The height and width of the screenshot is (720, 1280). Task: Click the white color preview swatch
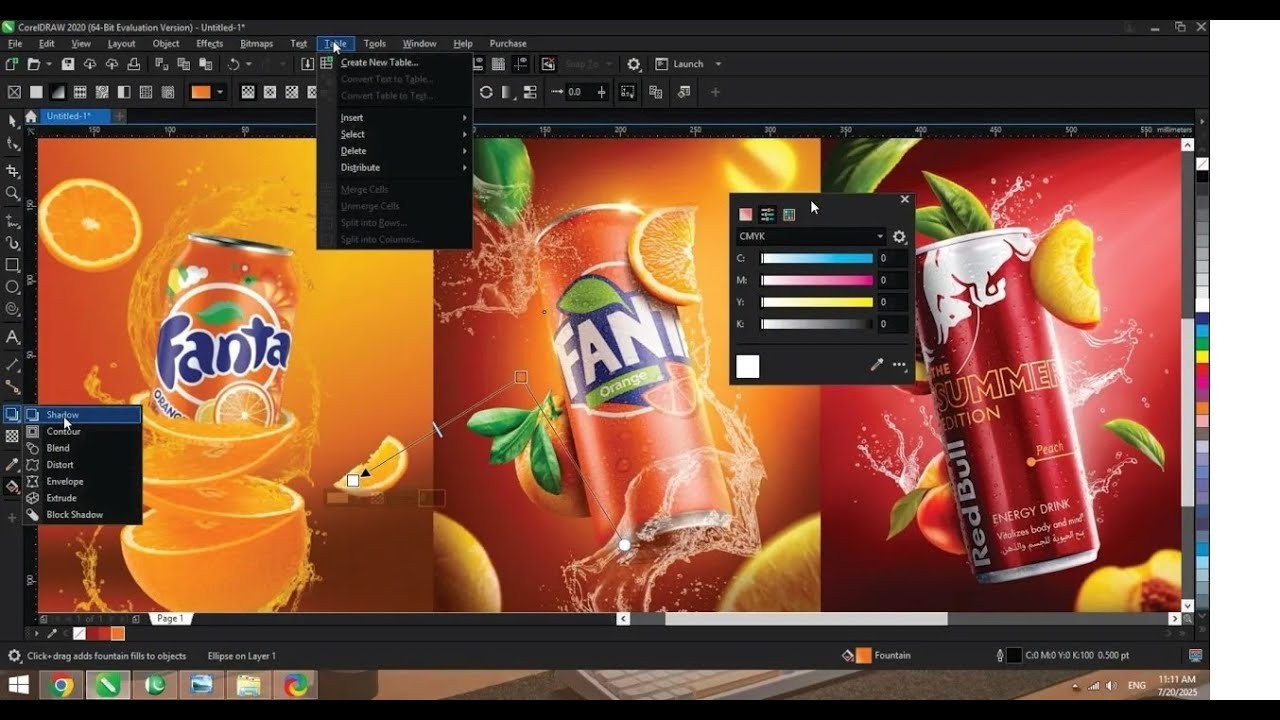tap(748, 367)
